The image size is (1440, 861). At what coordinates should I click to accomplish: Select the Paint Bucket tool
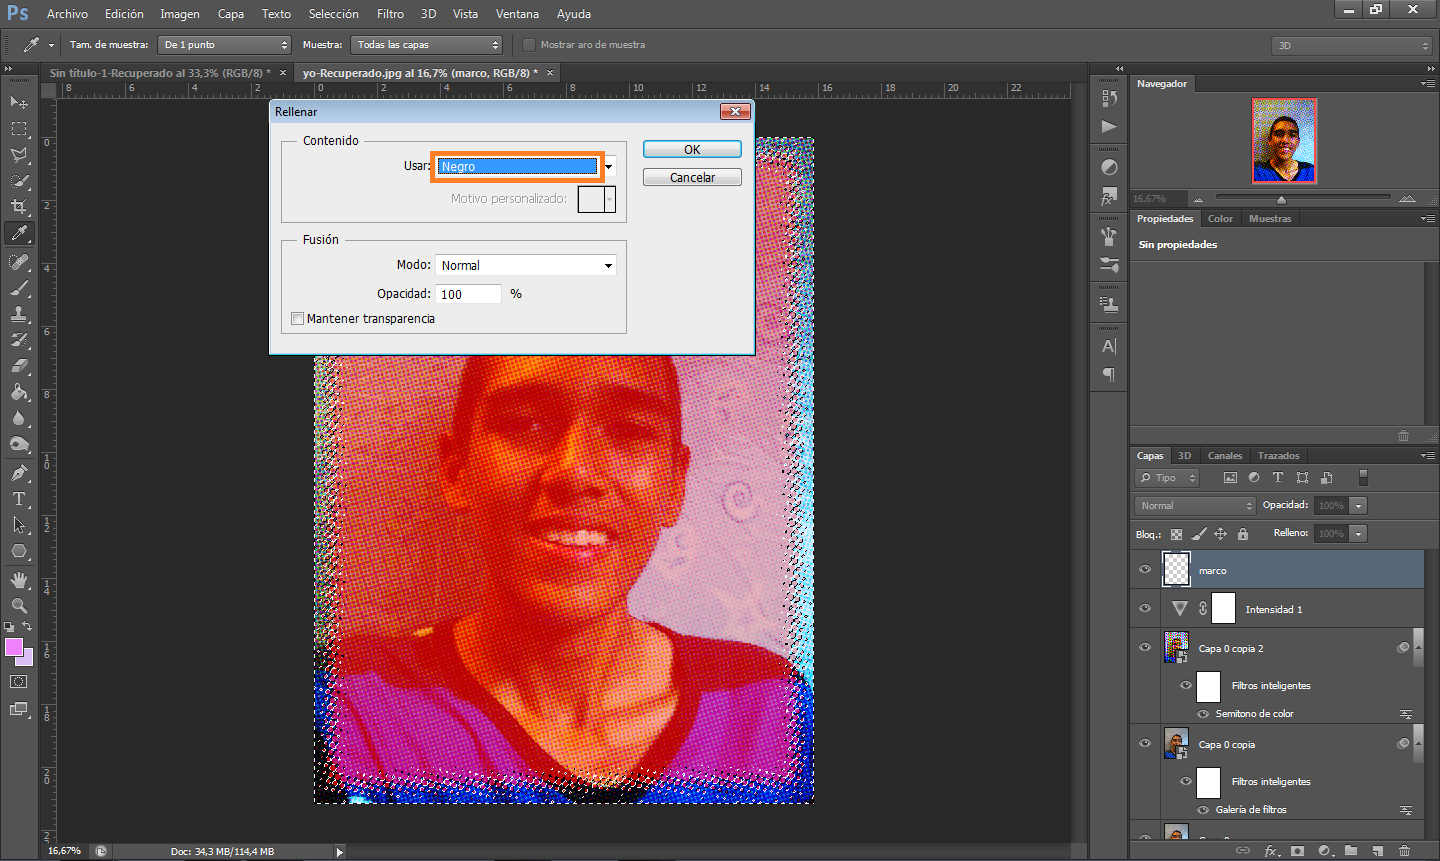pos(19,392)
